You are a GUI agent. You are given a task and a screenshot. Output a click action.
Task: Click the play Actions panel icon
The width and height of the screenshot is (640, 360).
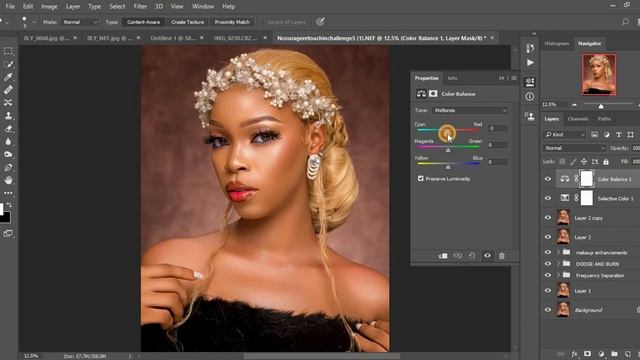(530, 62)
